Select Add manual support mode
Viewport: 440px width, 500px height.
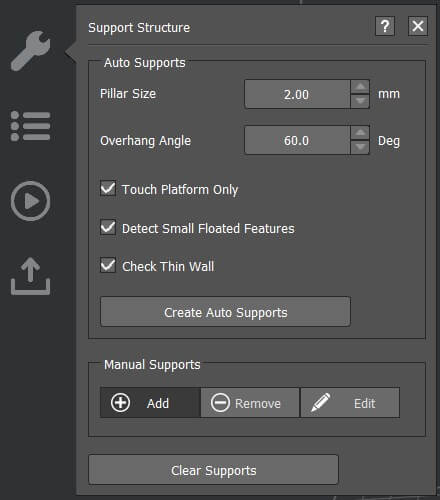[150, 403]
